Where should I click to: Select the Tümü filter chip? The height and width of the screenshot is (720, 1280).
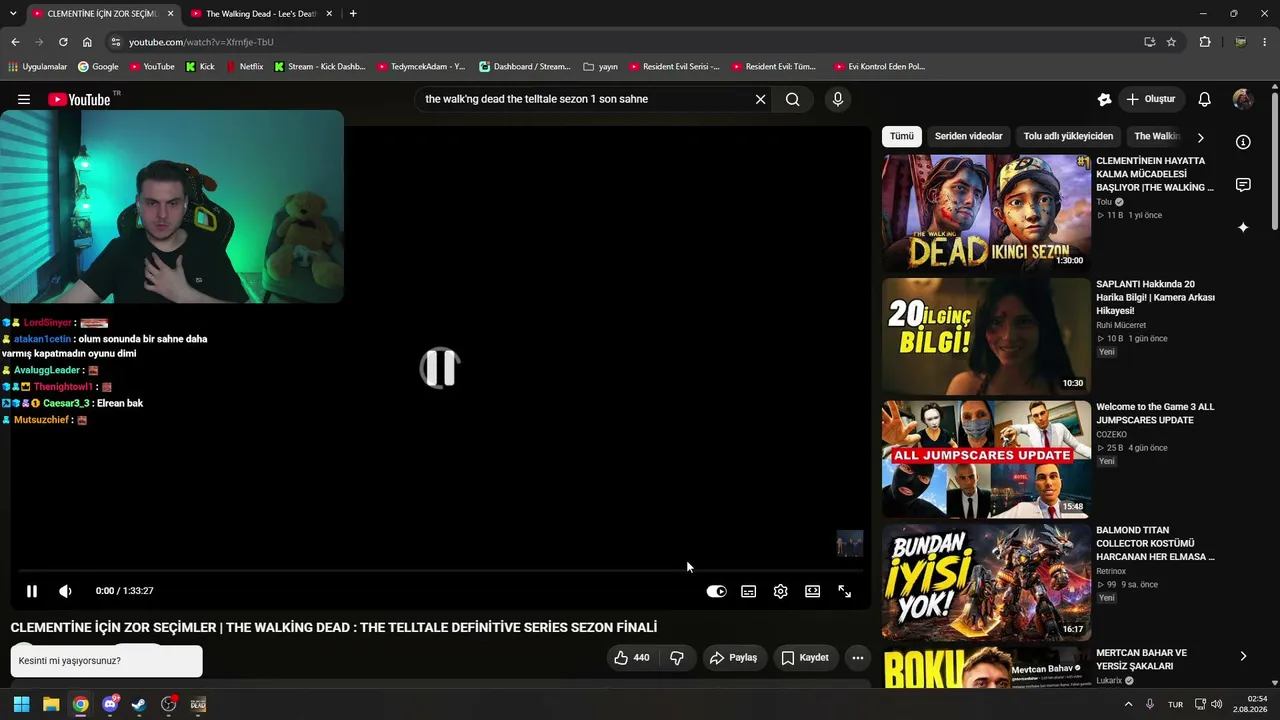(902, 136)
